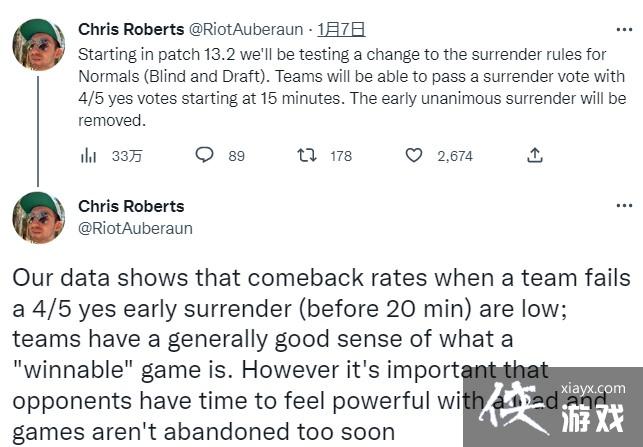Open the avatar on the first tweet
The height and width of the screenshot is (447, 643).
point(39,43)
